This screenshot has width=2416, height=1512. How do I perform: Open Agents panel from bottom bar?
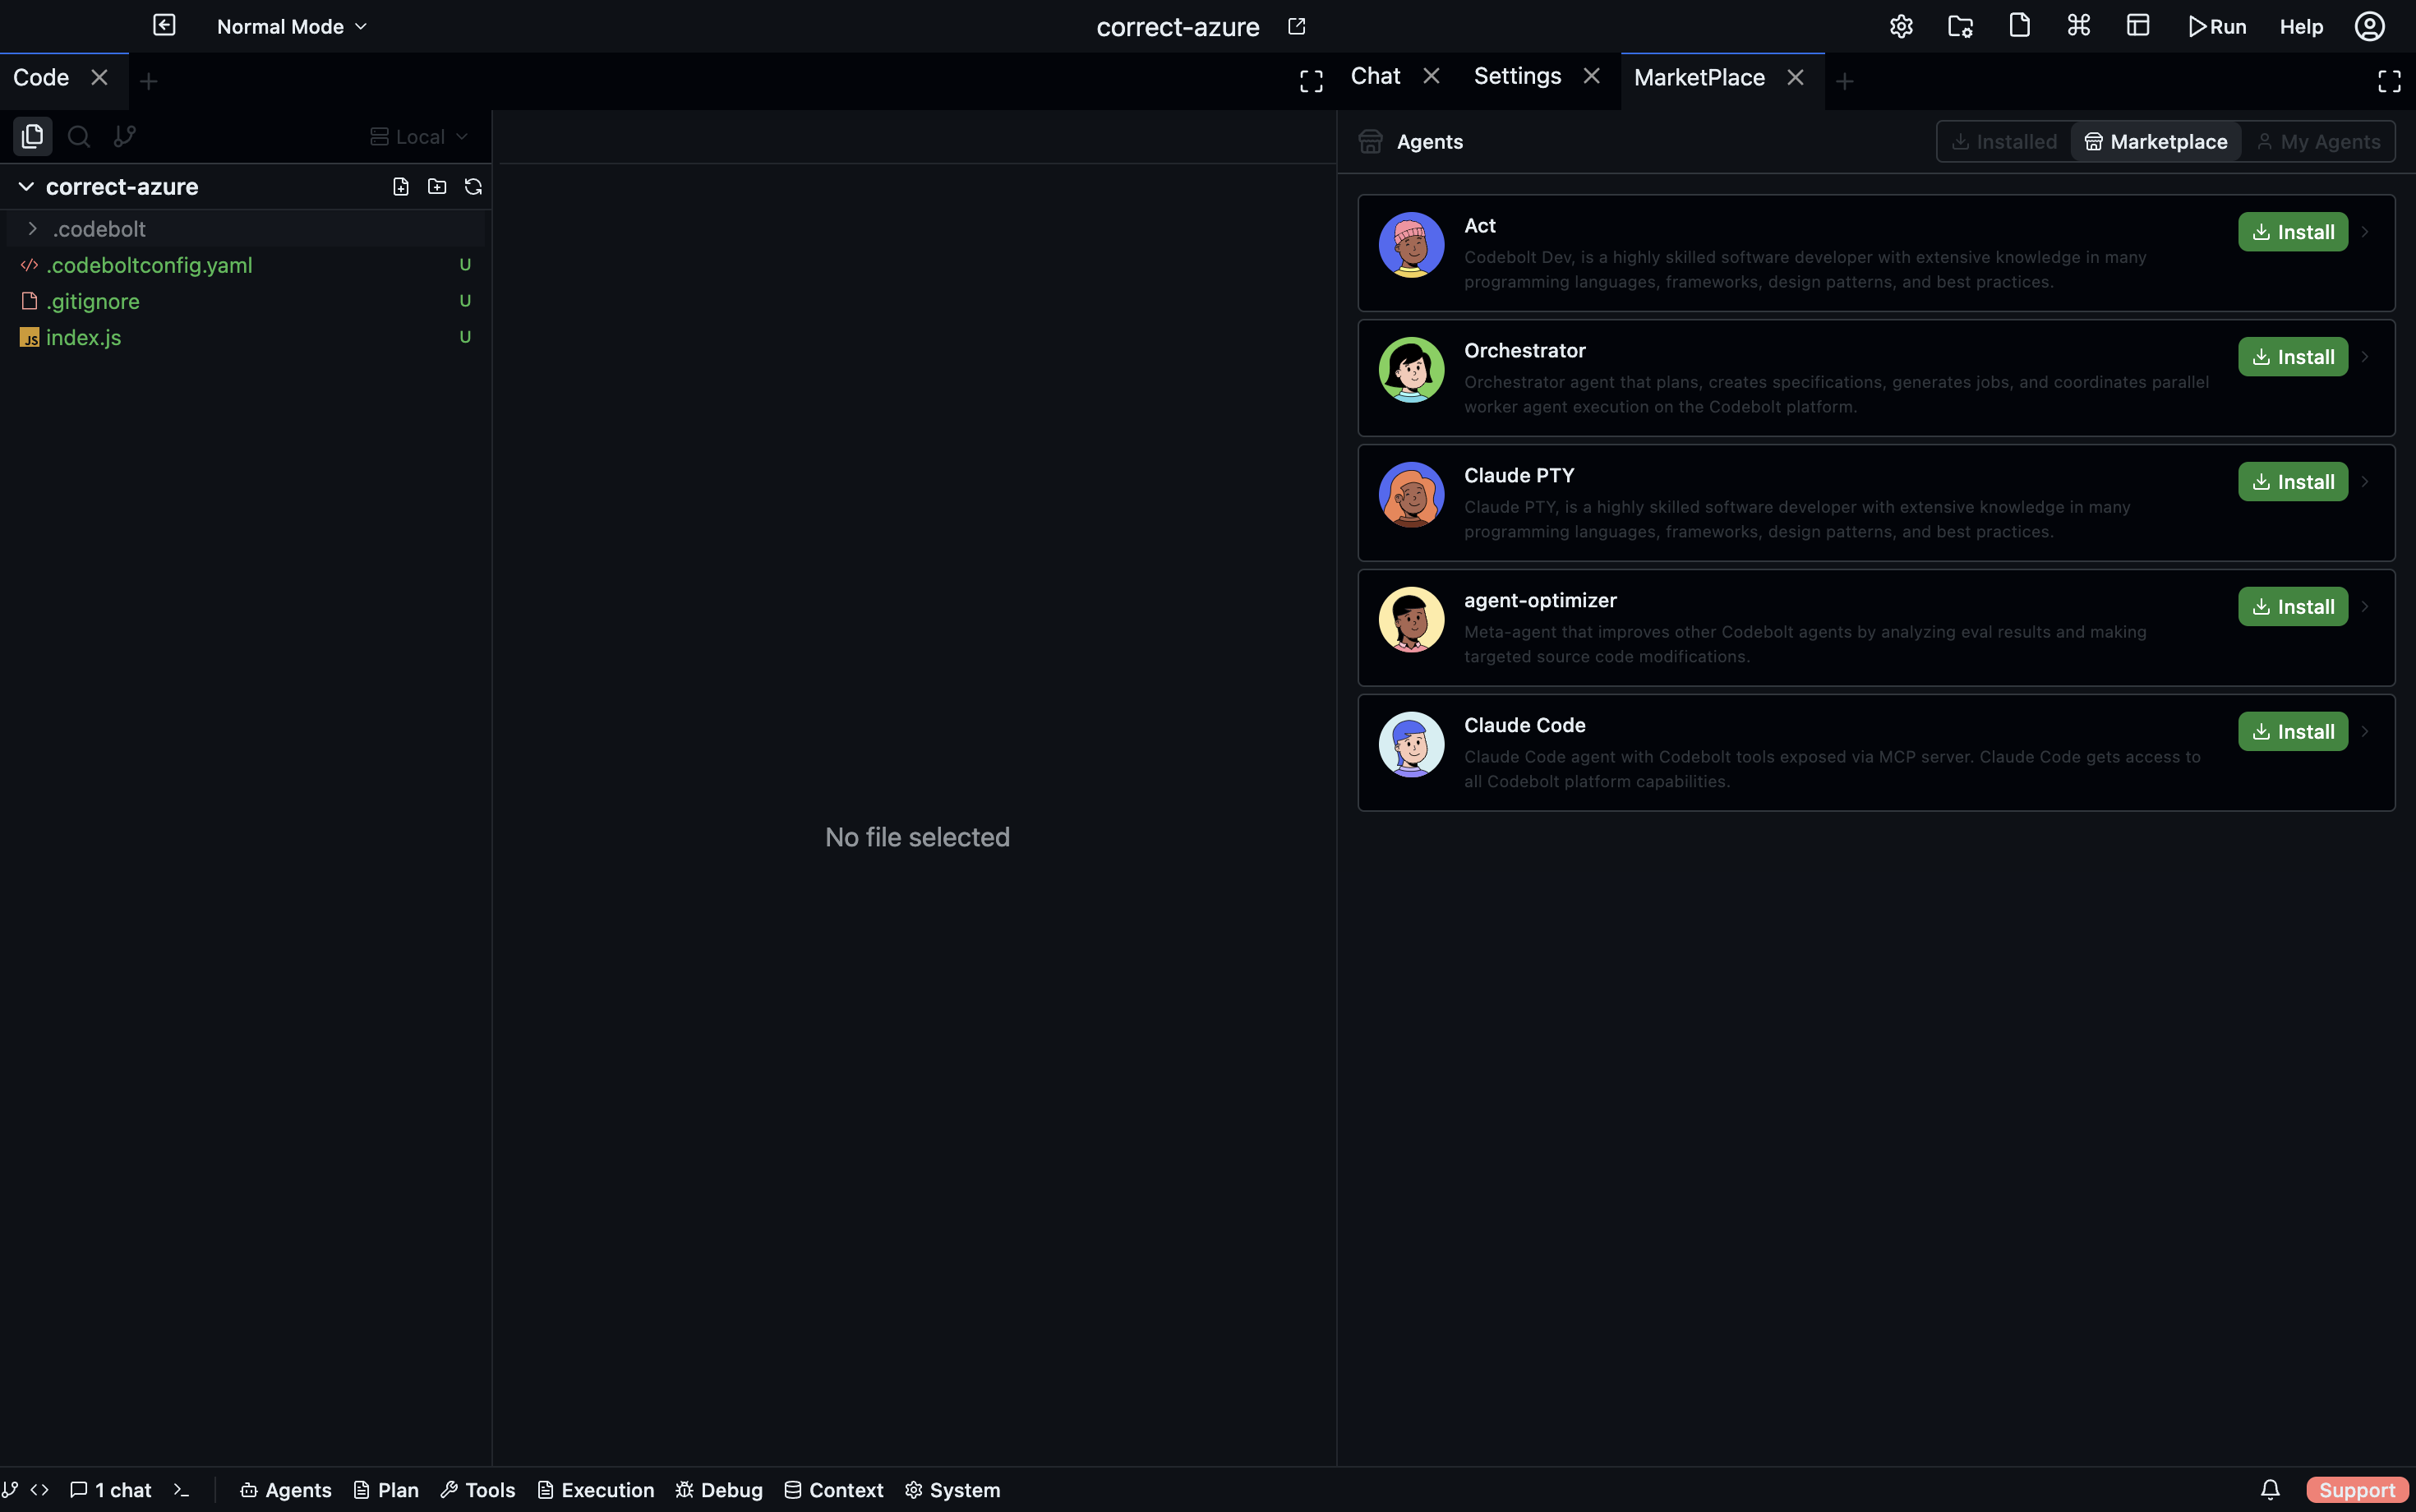[x=286, y=1490]
